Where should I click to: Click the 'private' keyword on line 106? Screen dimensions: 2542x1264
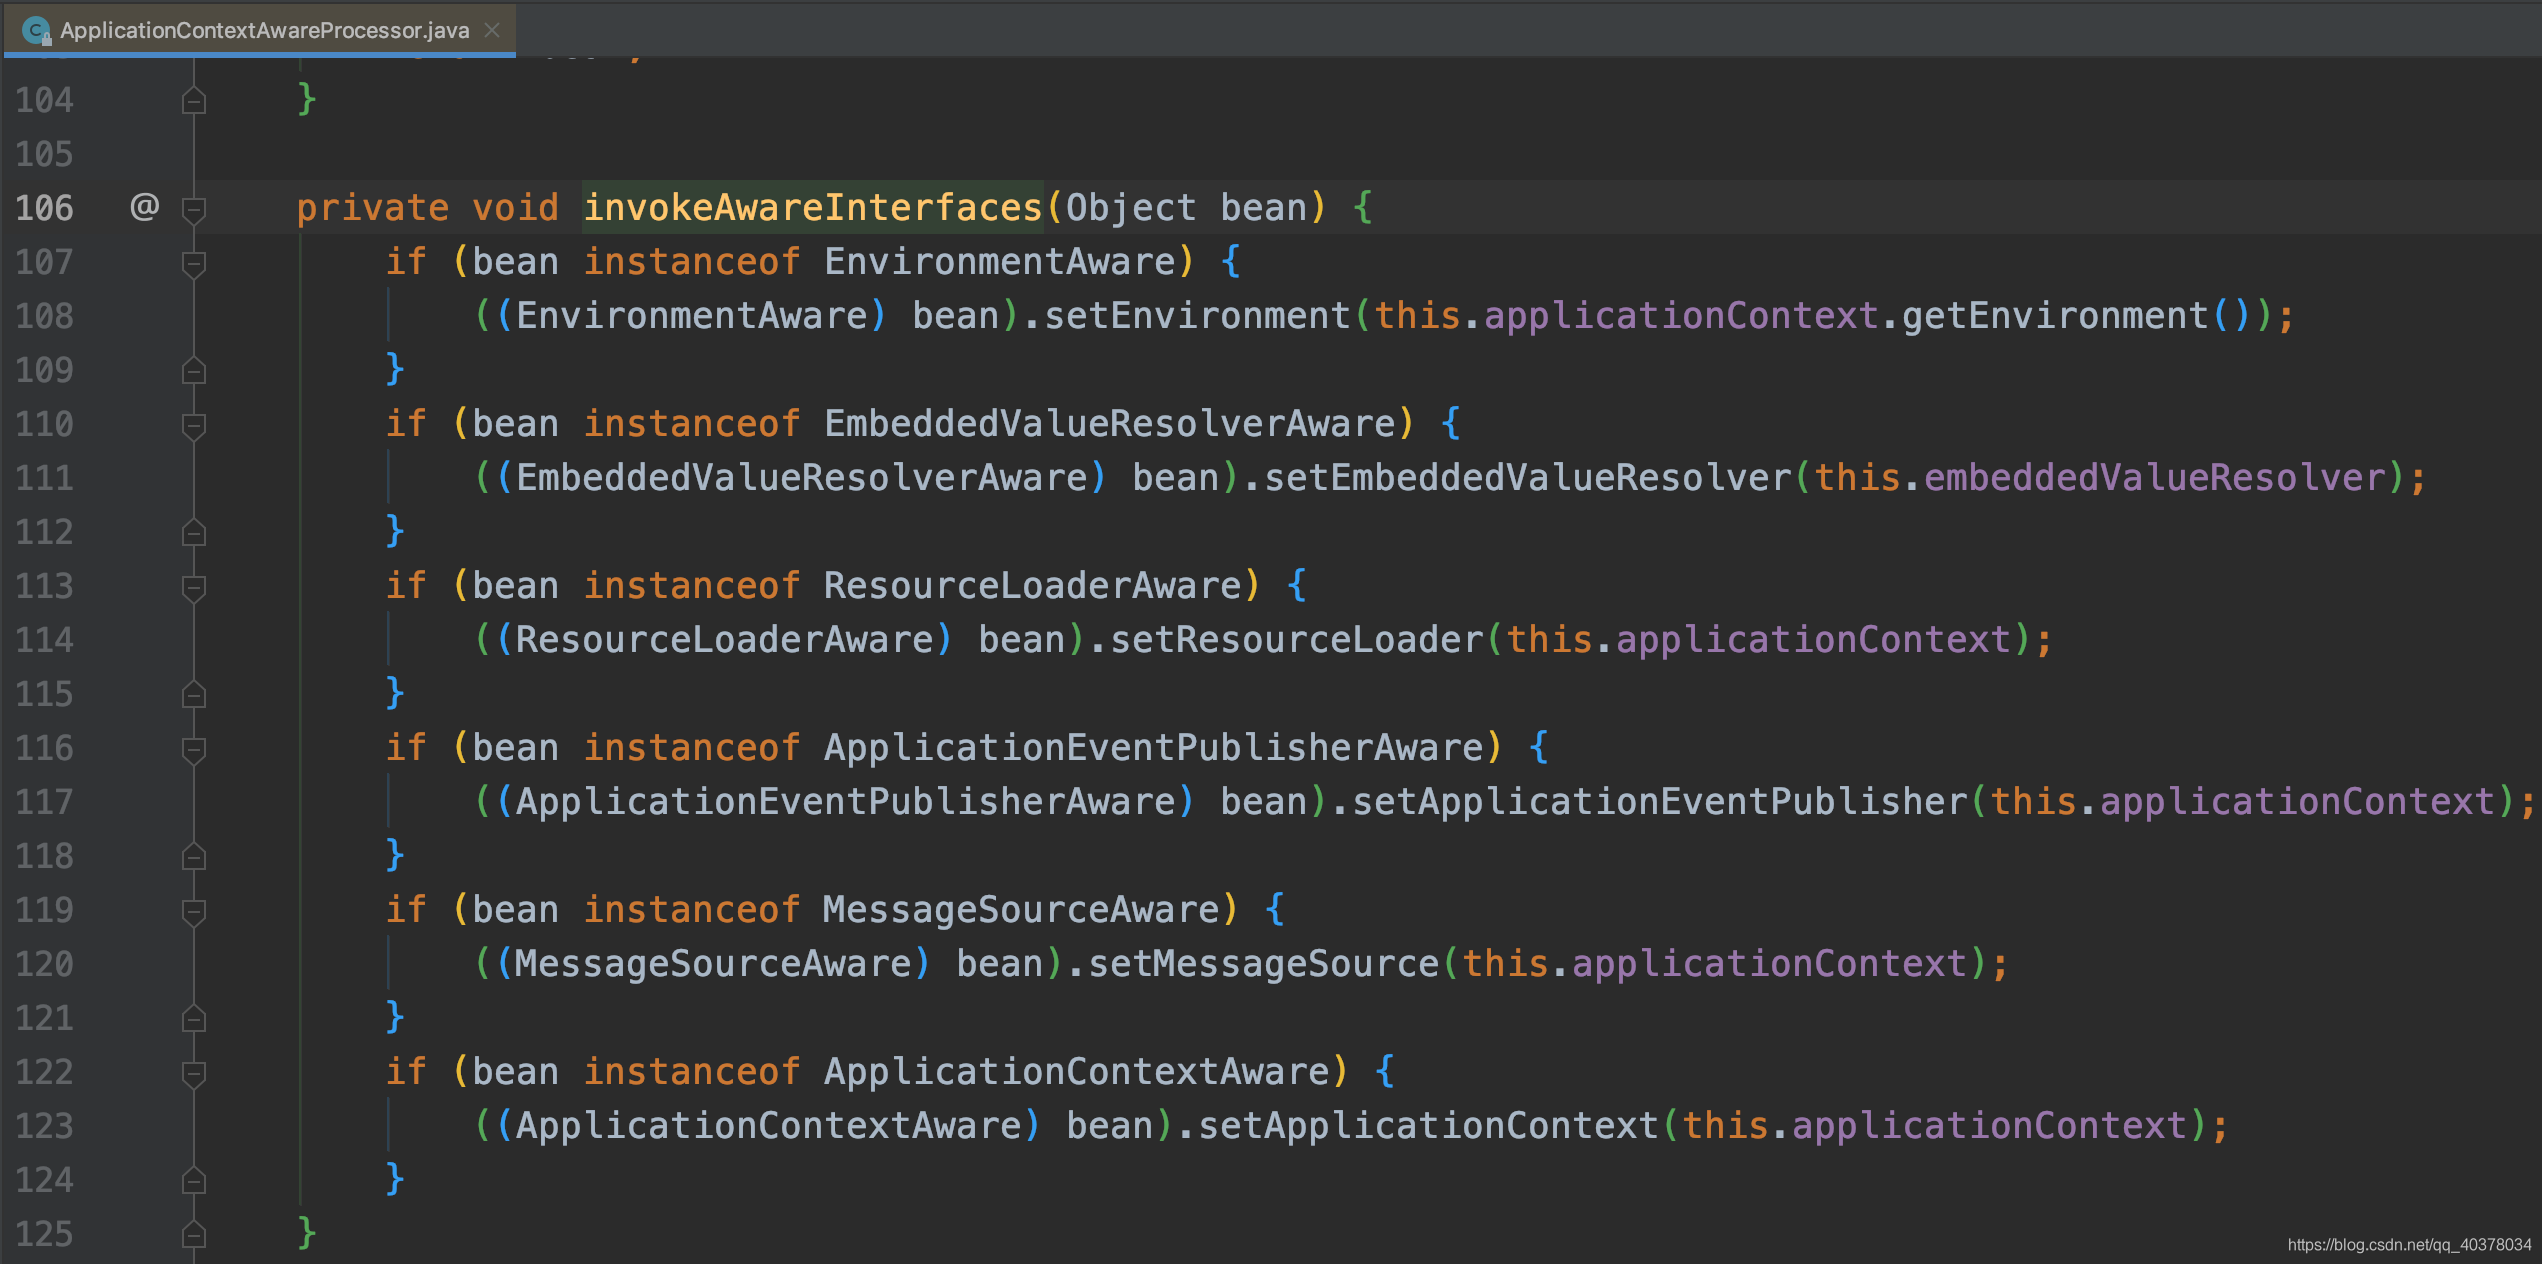click(373, 208)
